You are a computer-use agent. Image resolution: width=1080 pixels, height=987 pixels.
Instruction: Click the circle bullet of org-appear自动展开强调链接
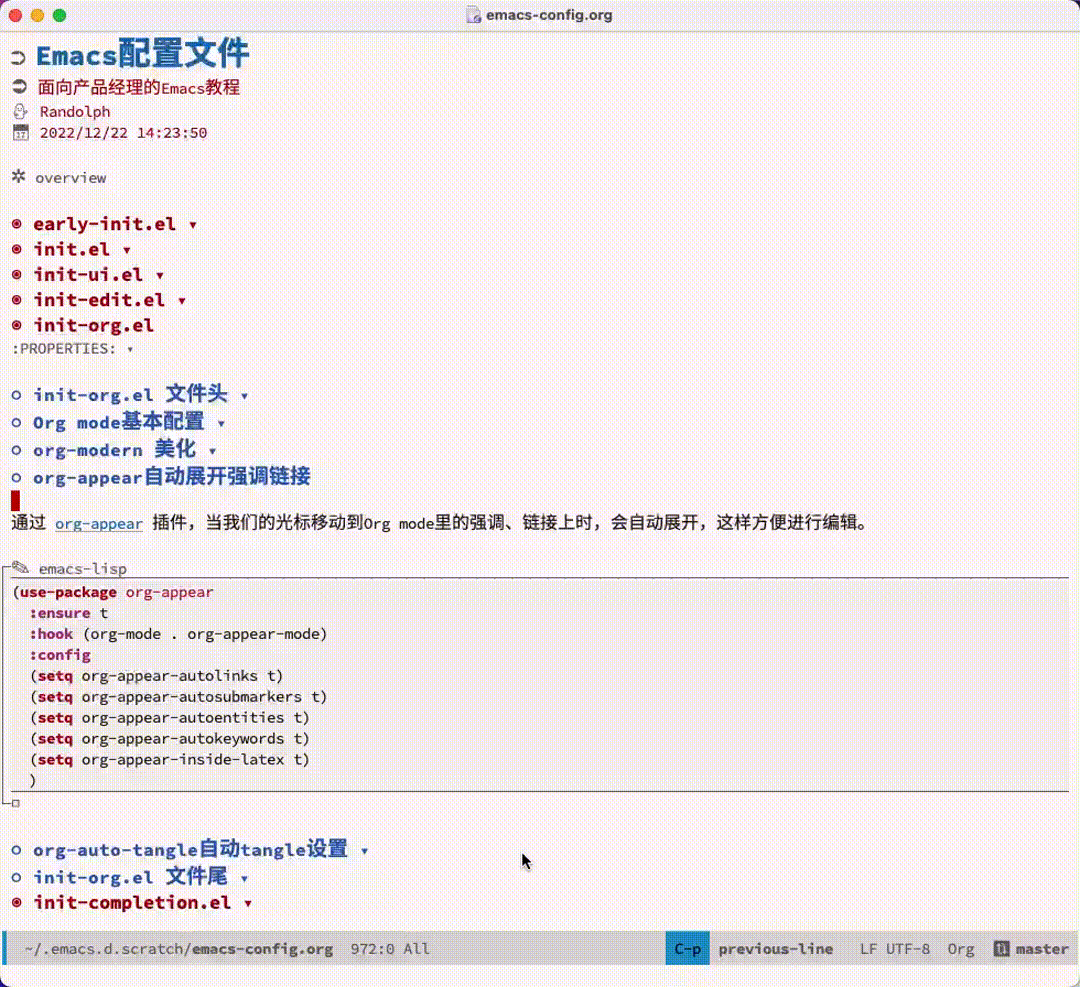click(17, 477)
